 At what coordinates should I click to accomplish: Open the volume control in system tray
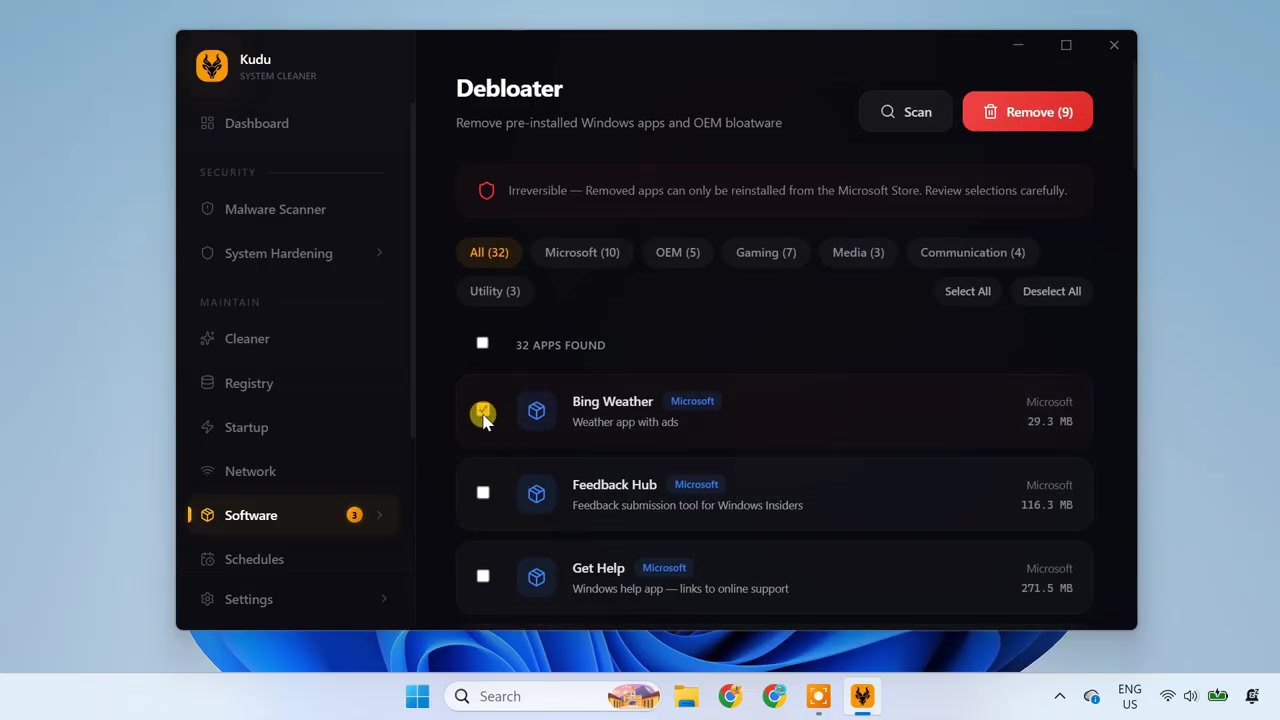point(1190,696)
